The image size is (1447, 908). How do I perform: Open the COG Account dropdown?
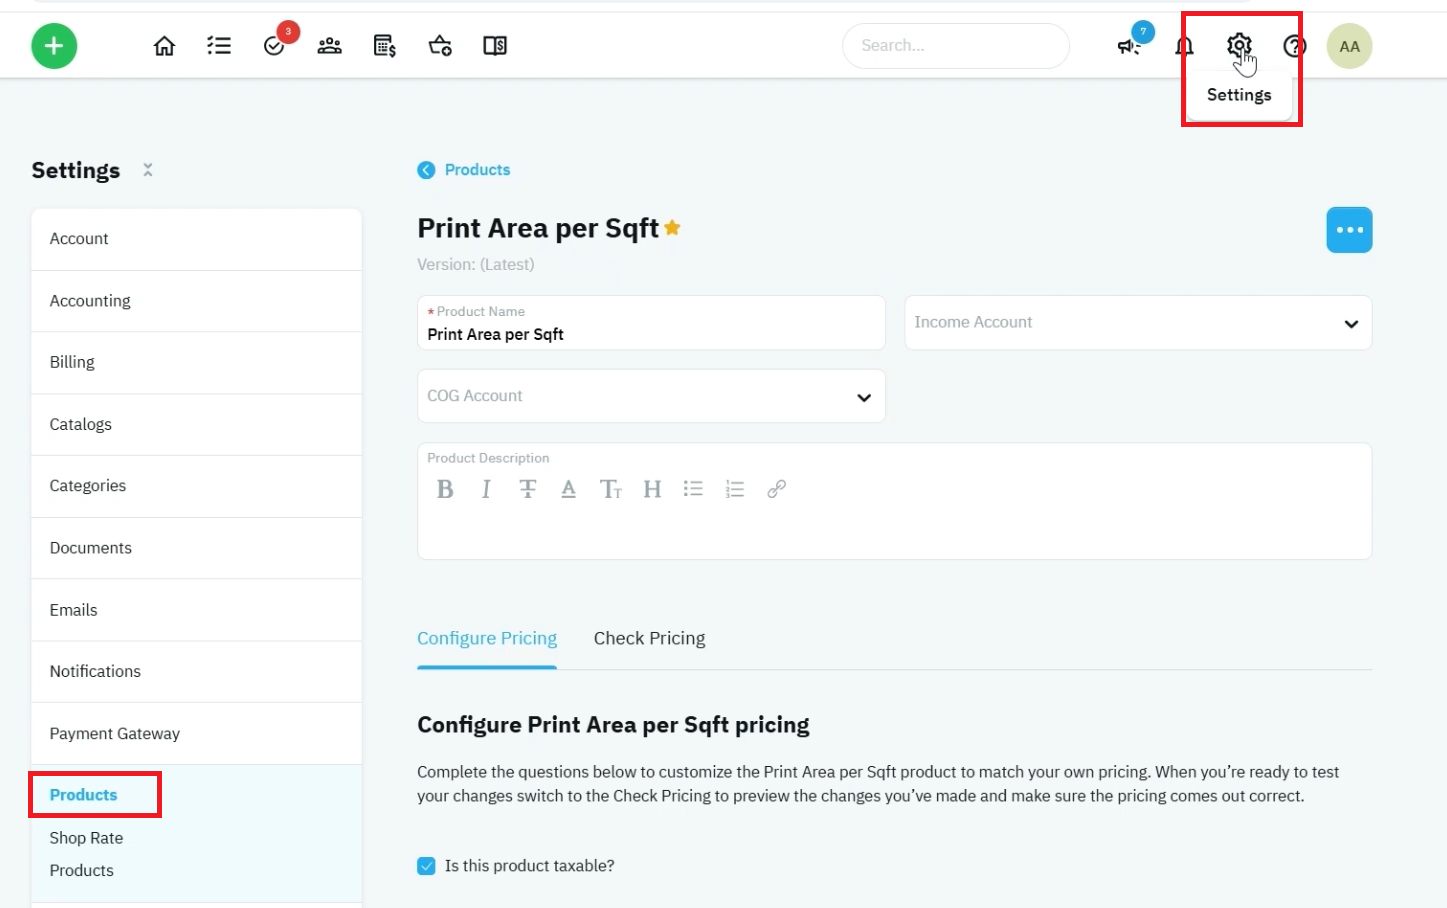pyautogui.click(x=651, y=396)
